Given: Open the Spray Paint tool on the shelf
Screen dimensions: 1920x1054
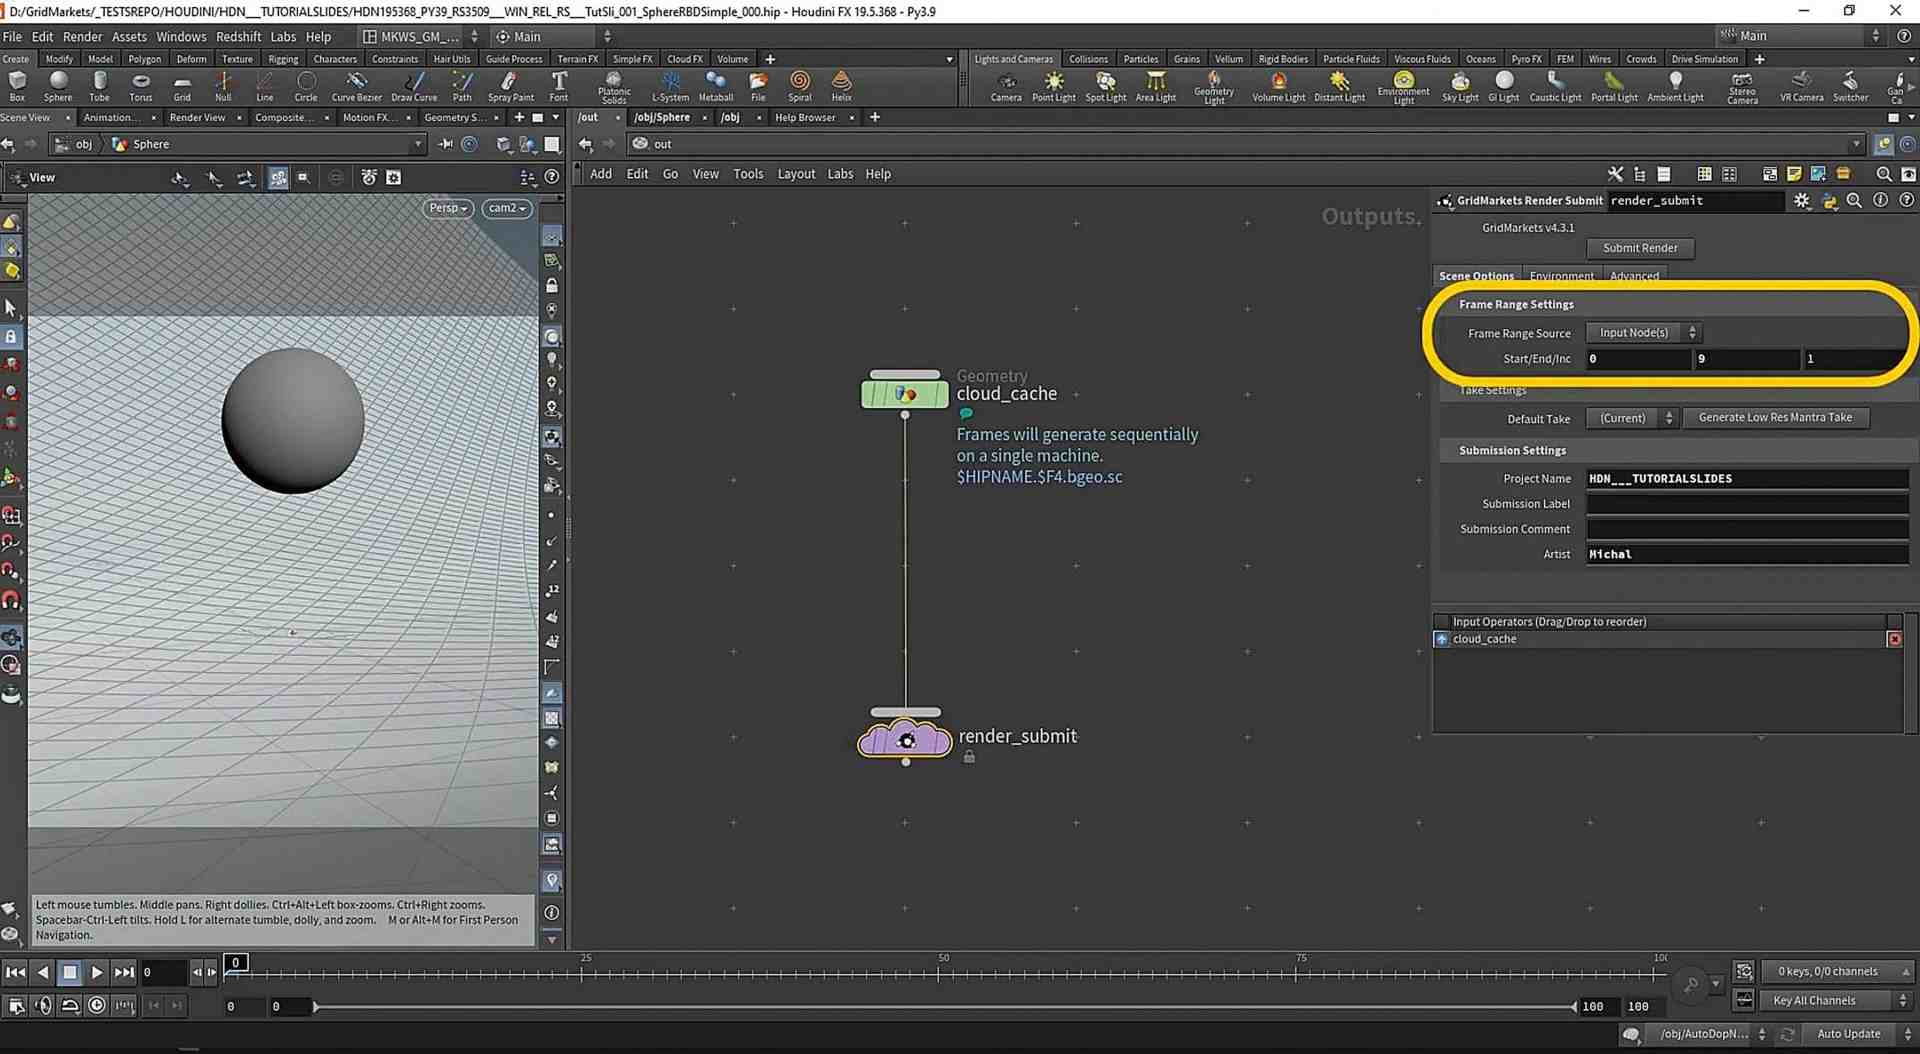Looking at the screenshot, I should coord(510,87).
